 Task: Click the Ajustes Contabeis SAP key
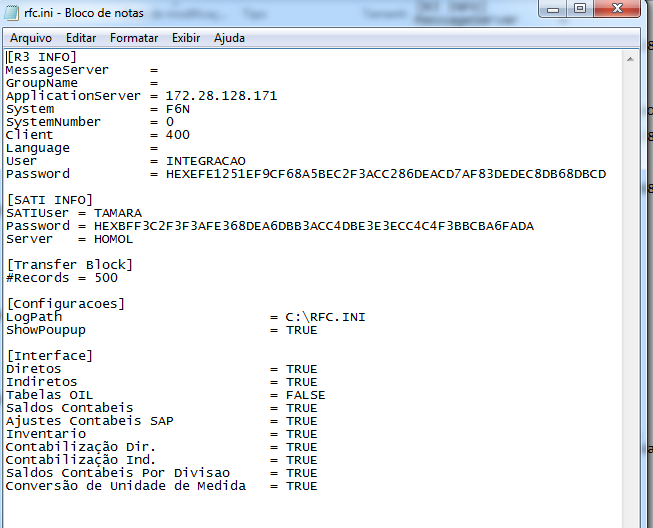[x=90, y=421]
